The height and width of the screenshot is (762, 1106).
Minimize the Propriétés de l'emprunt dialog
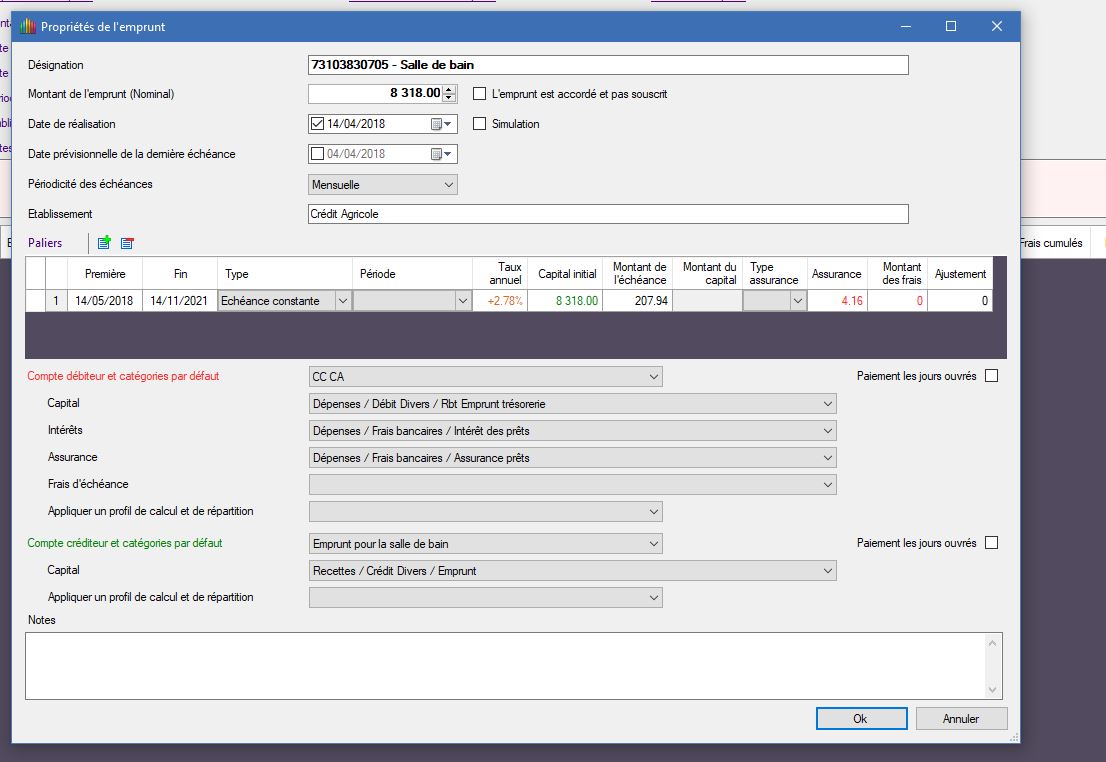pyautogui.click(x=905, y=27)
